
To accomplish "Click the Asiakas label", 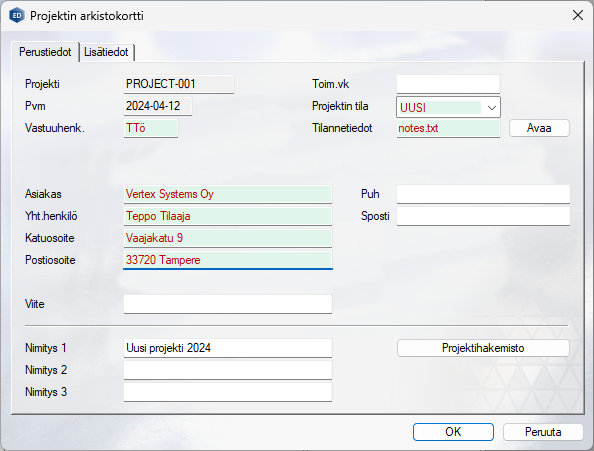I will (x=43, y=194).
